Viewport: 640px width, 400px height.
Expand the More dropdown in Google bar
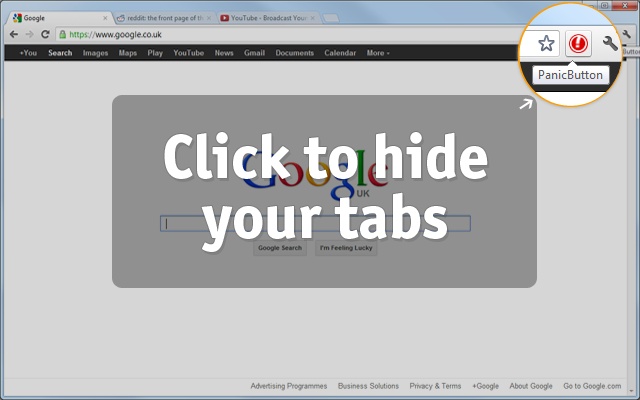(378, 53)
